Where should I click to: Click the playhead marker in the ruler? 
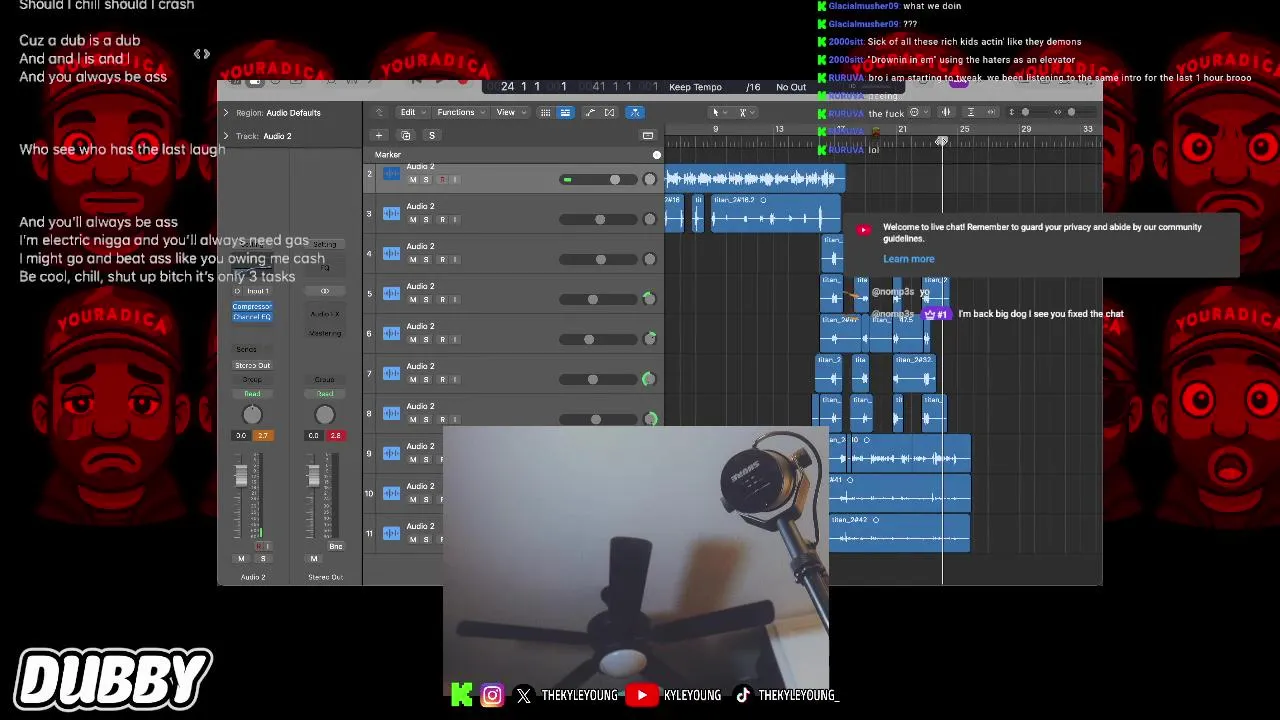coord(942,142)
